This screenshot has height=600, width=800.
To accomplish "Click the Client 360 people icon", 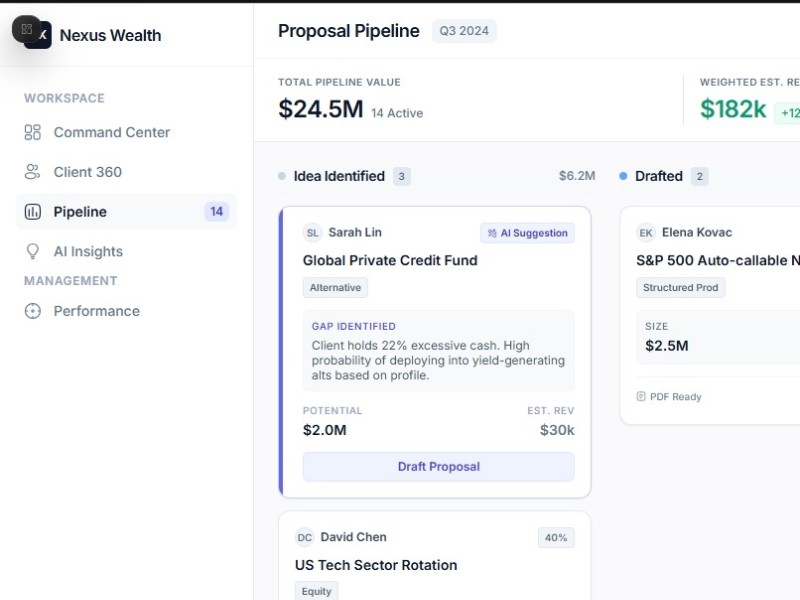I will pyautogui.click(x=33, y=172).
